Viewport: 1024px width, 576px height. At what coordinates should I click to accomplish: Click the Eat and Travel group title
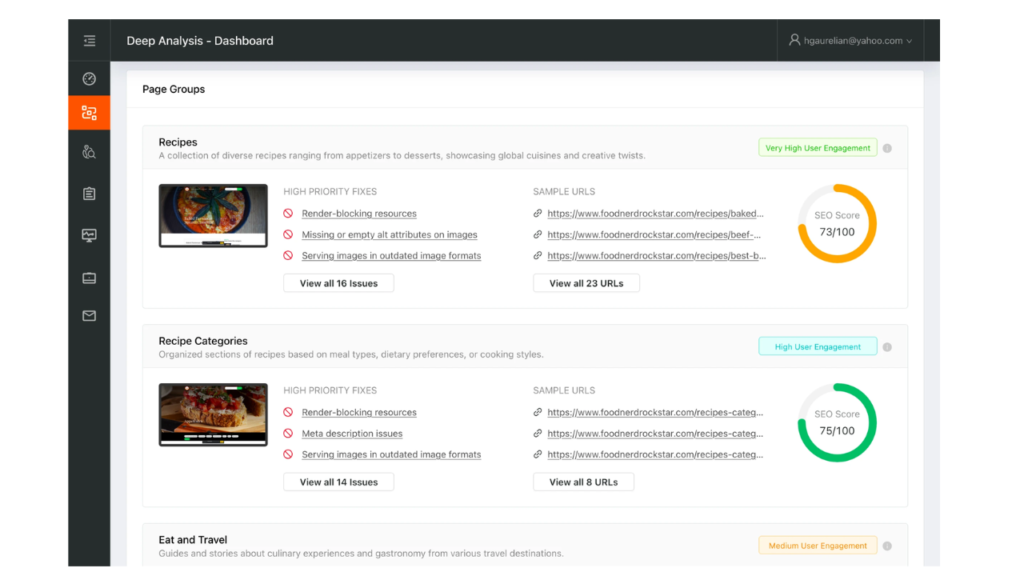pos(193,540)
